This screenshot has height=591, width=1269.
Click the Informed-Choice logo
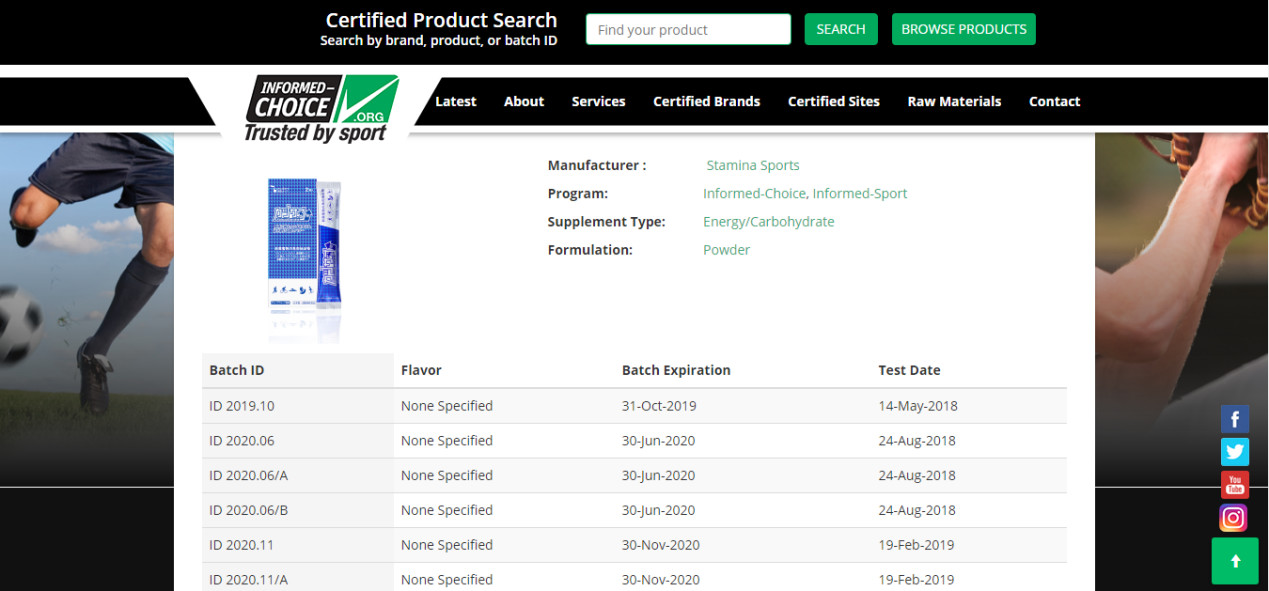(x=321, y=108)
